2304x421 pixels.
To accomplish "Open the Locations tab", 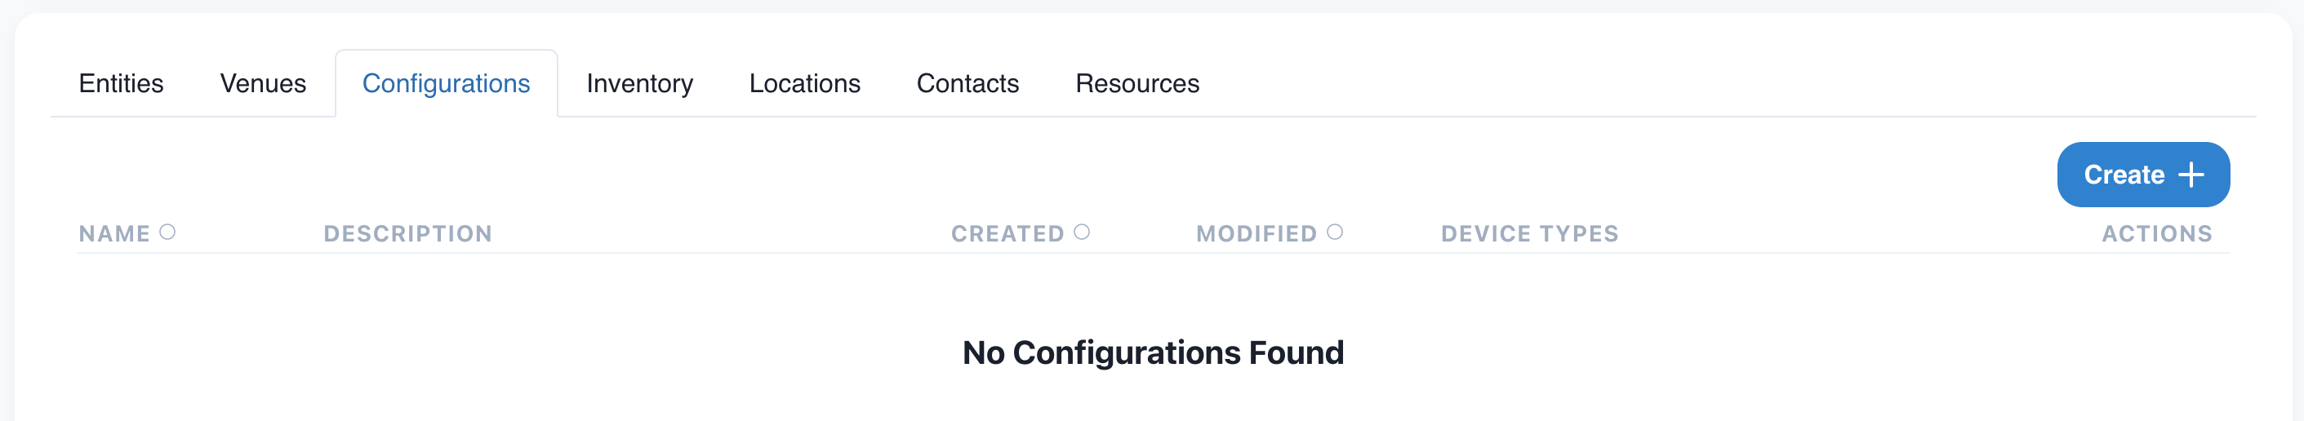I will pos(805,83).
